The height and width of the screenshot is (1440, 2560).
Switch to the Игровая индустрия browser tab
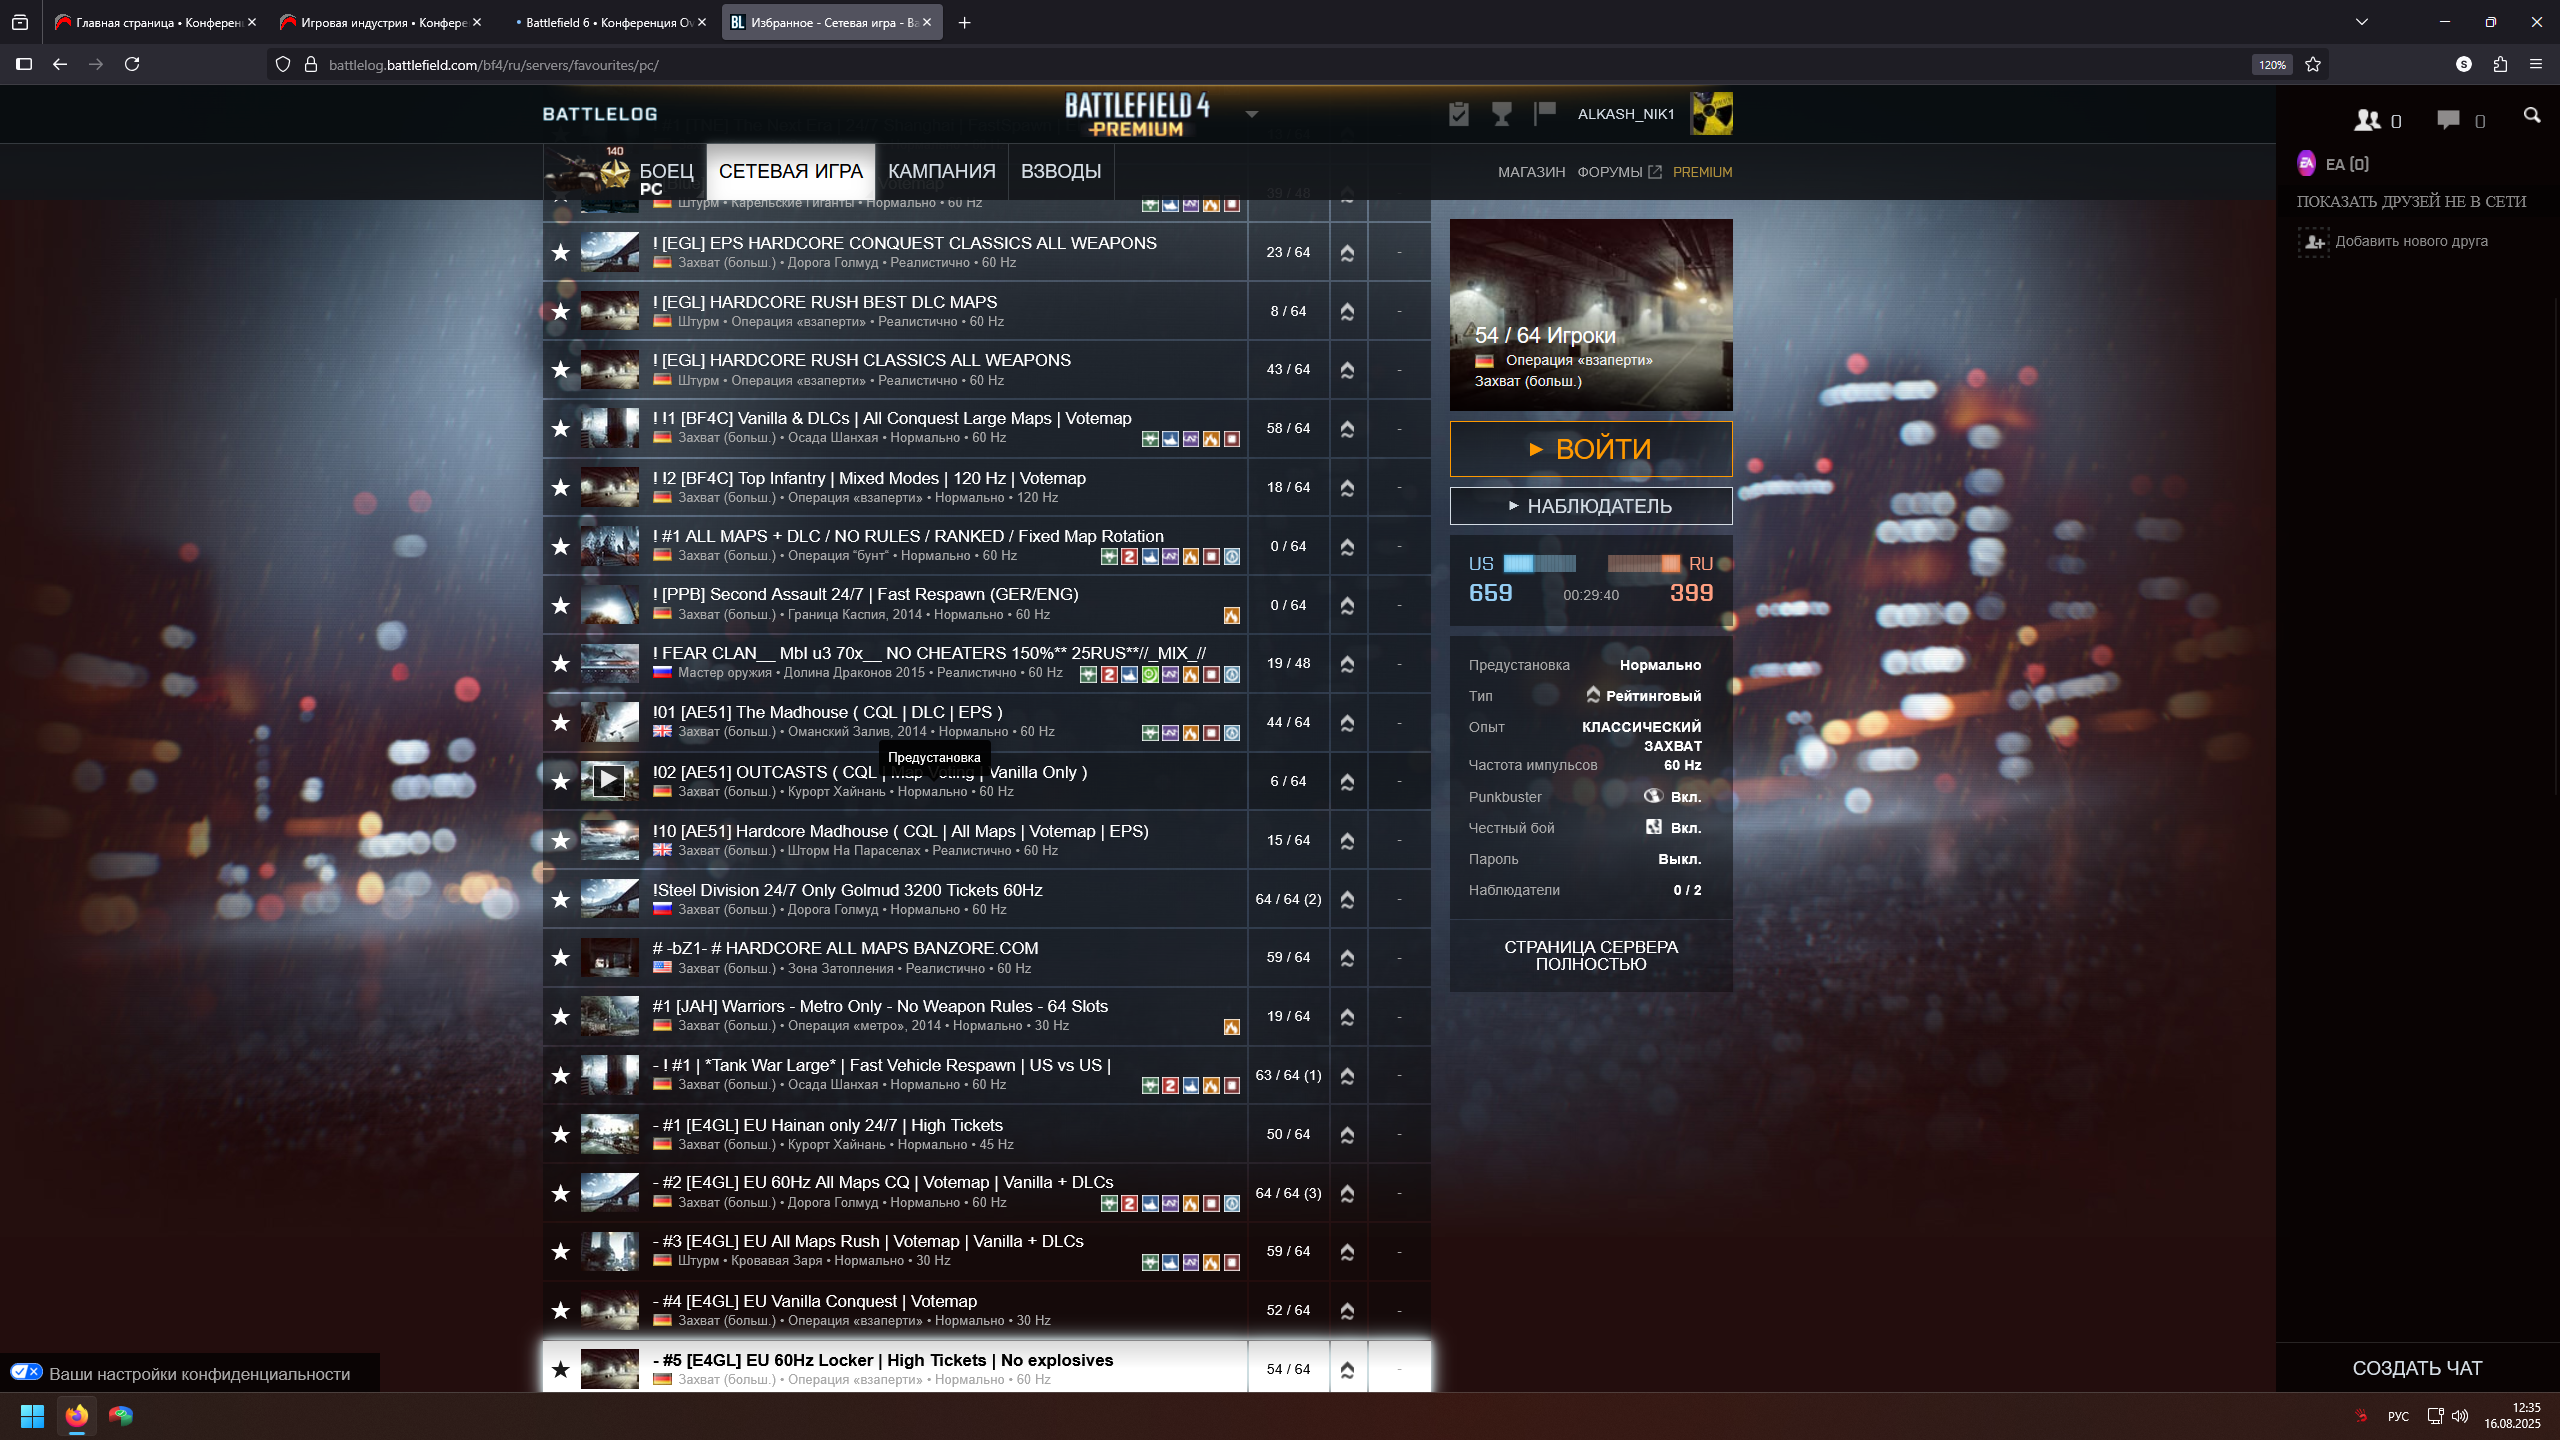click(x=378, y=22)
